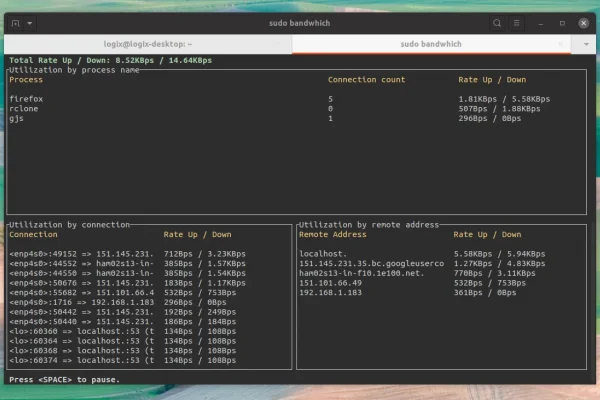
Task: Select the localhost. remote address
Action: (x=323, y=254)
